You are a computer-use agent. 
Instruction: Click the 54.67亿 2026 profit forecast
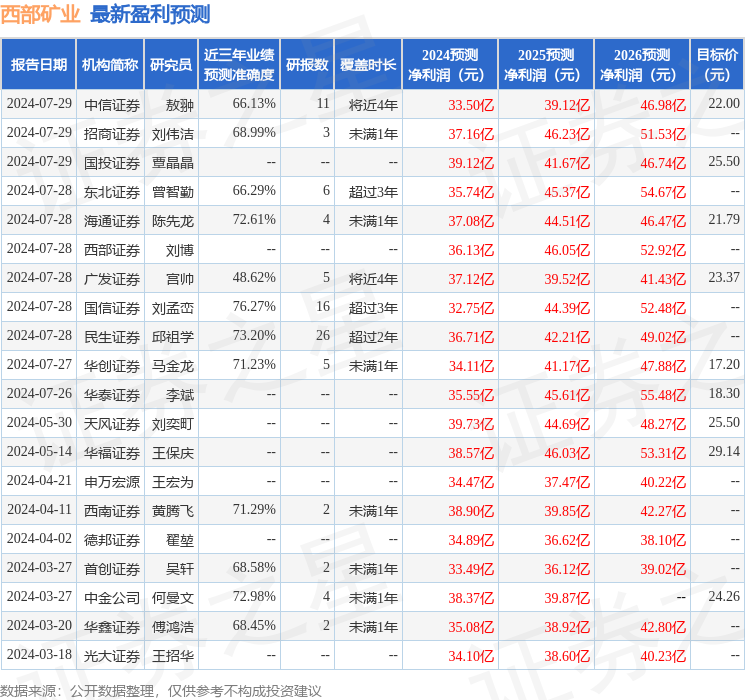pyautogui.click(x=663, y=192)
